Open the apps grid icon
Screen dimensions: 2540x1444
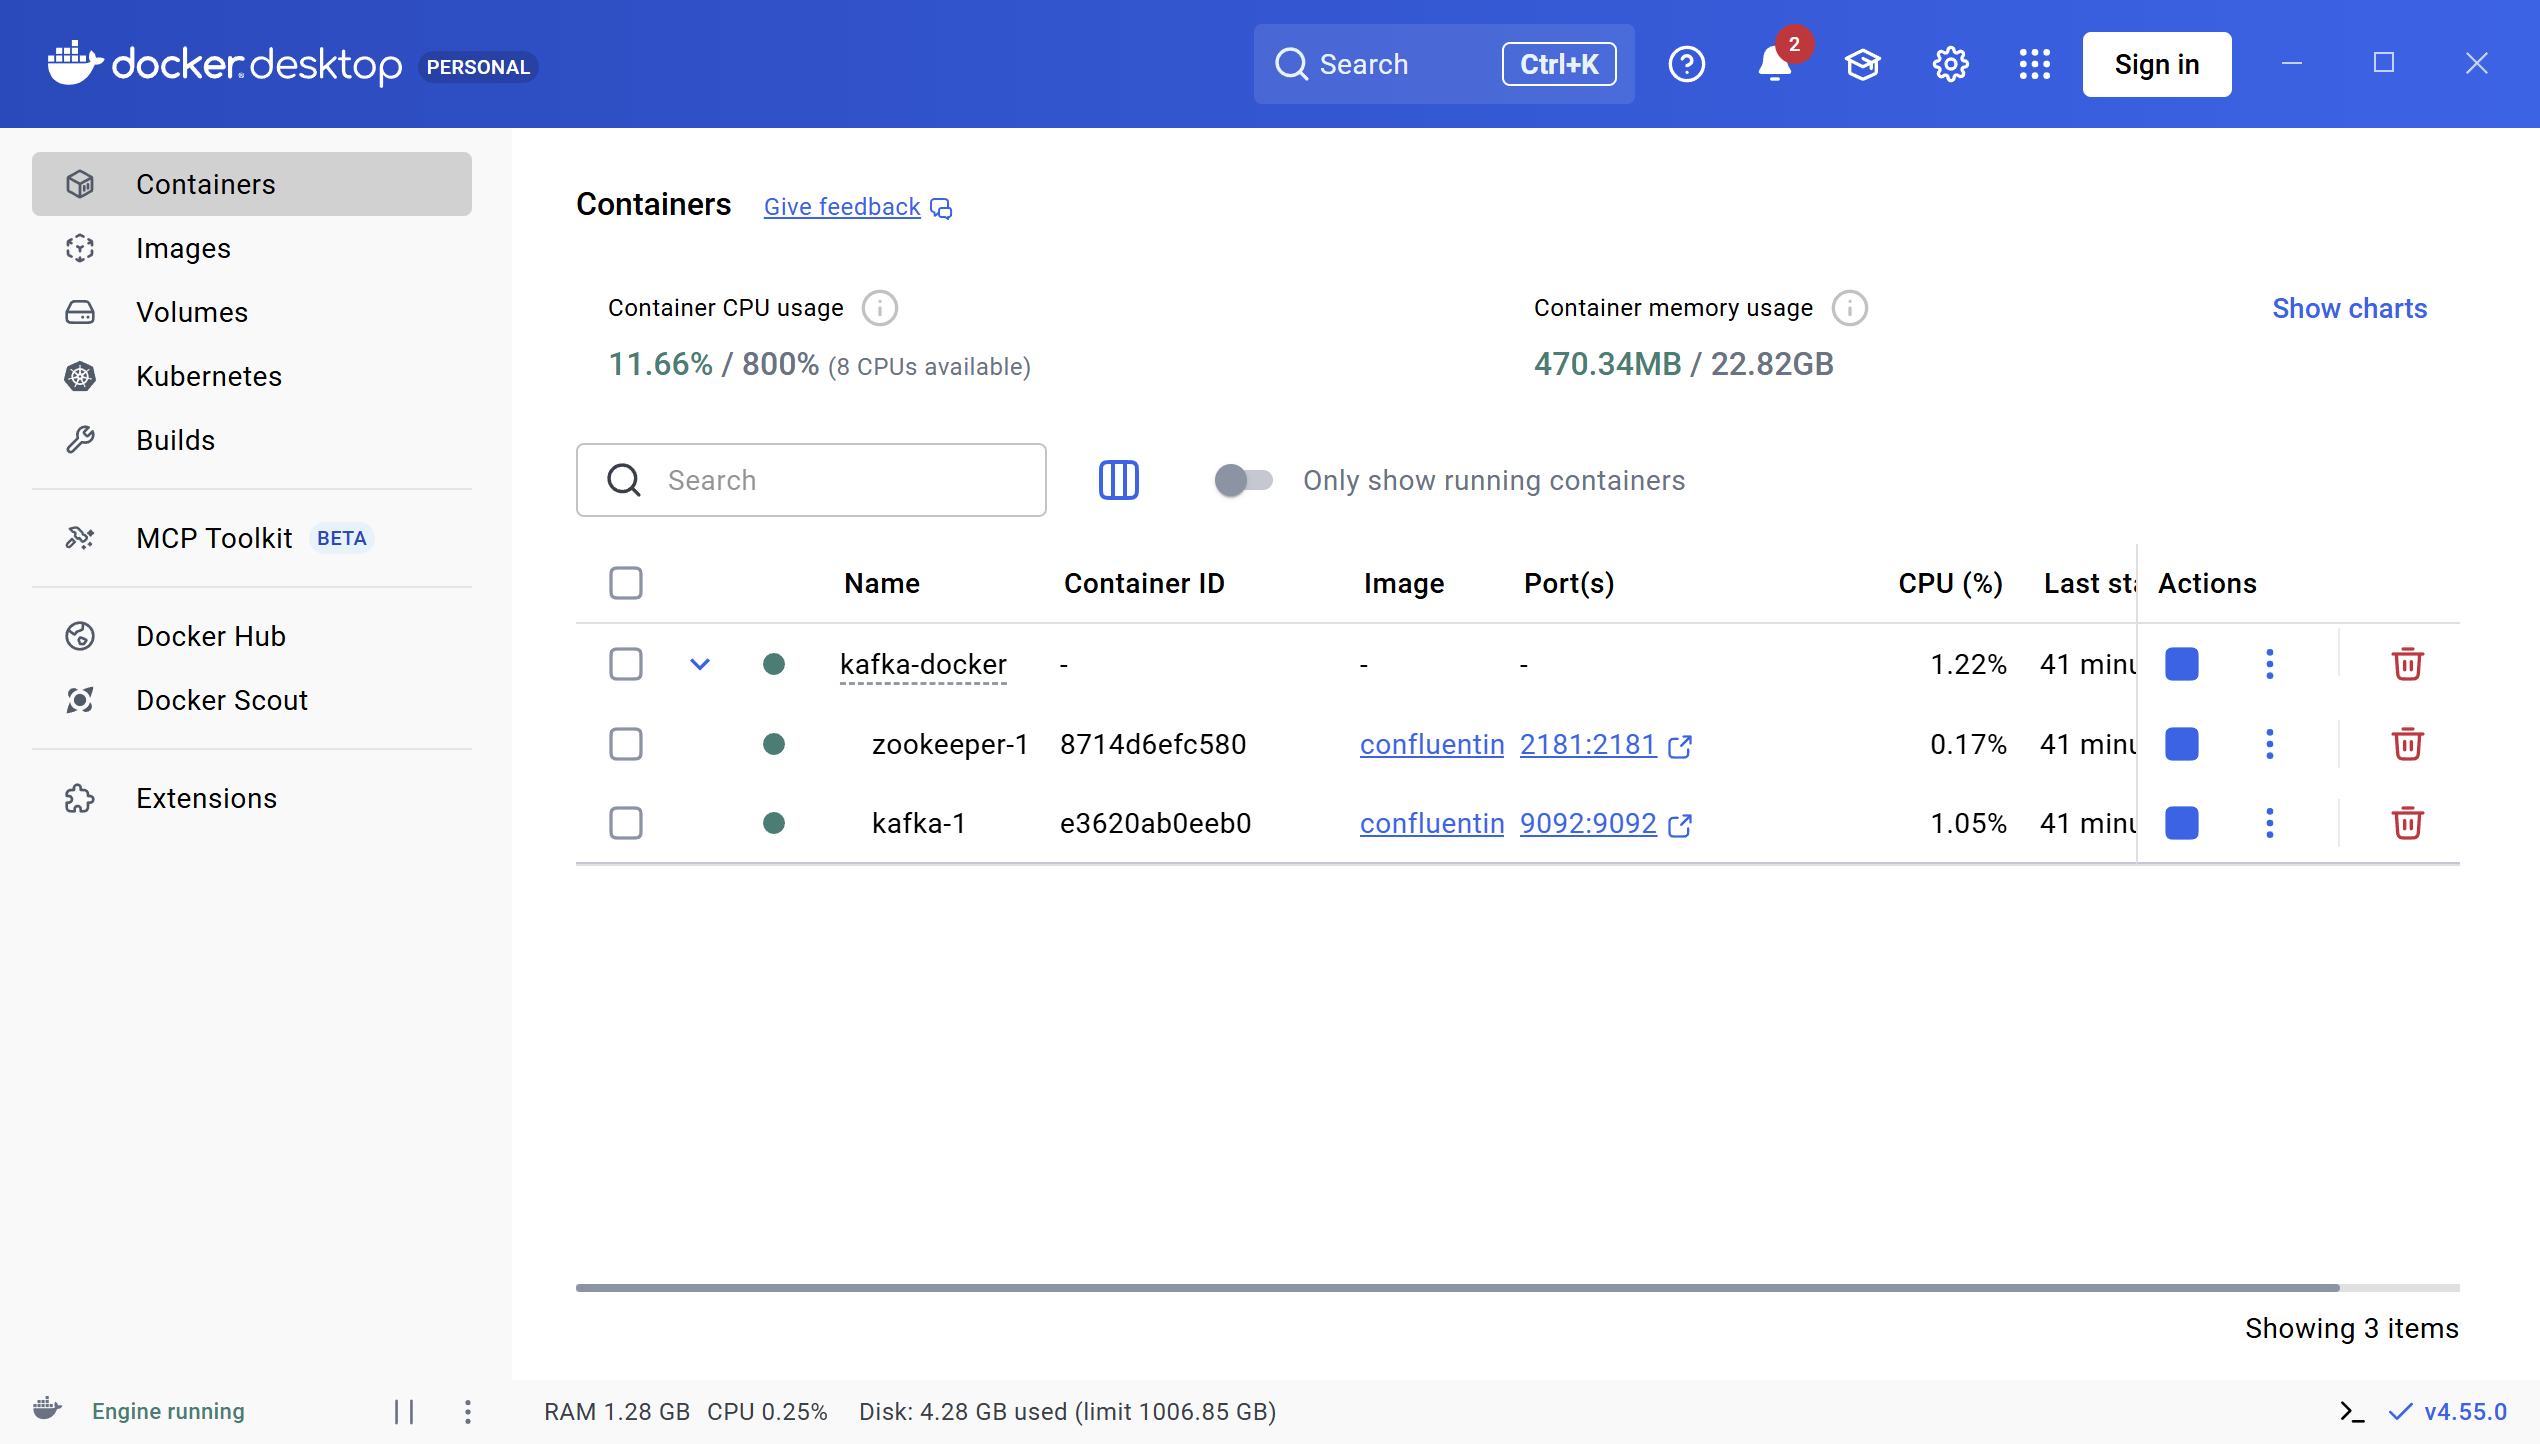click(2034, 64)
